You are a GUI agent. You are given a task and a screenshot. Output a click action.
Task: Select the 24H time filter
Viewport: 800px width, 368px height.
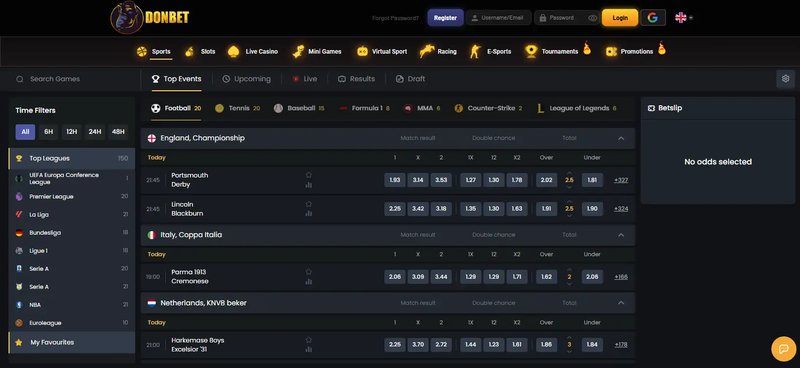point(95,132)
